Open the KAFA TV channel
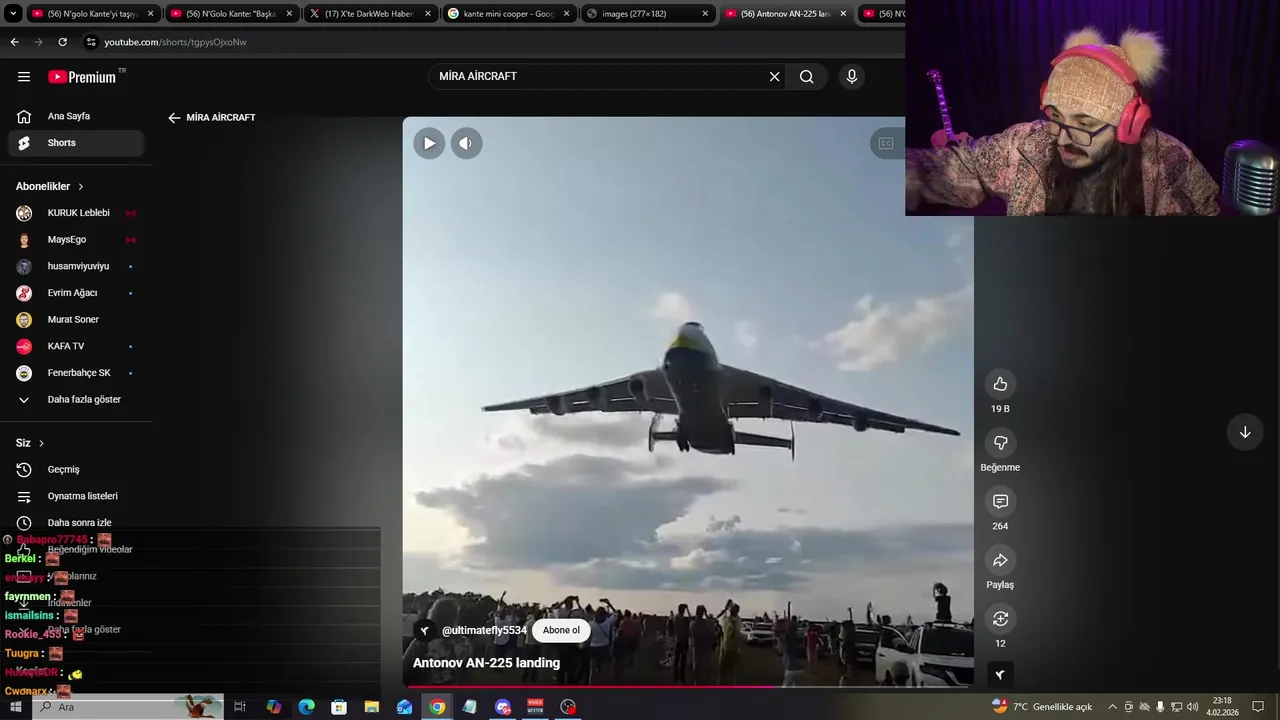The image size is (1280, 720). 76,346
